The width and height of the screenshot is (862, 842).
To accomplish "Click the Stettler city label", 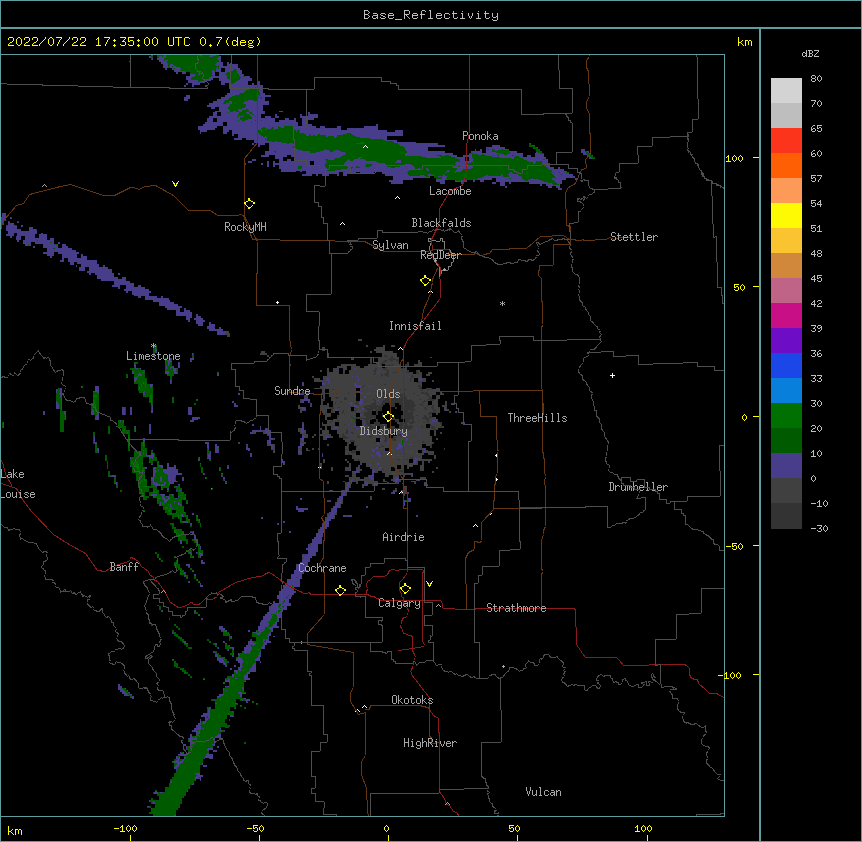I will tap(634, 237).
